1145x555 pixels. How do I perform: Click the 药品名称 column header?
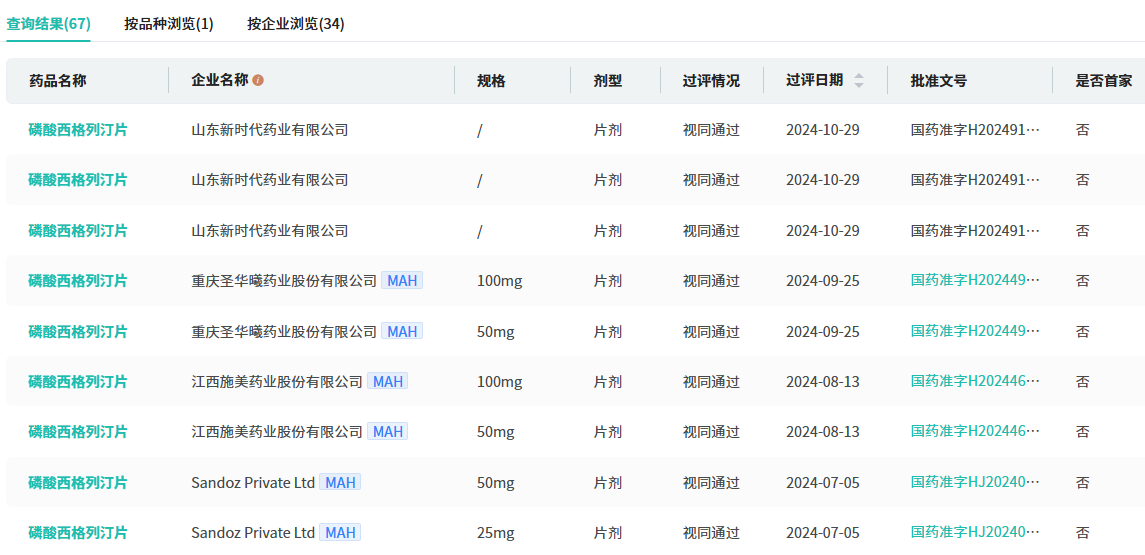pyautogui.click(x=58, y=81)
